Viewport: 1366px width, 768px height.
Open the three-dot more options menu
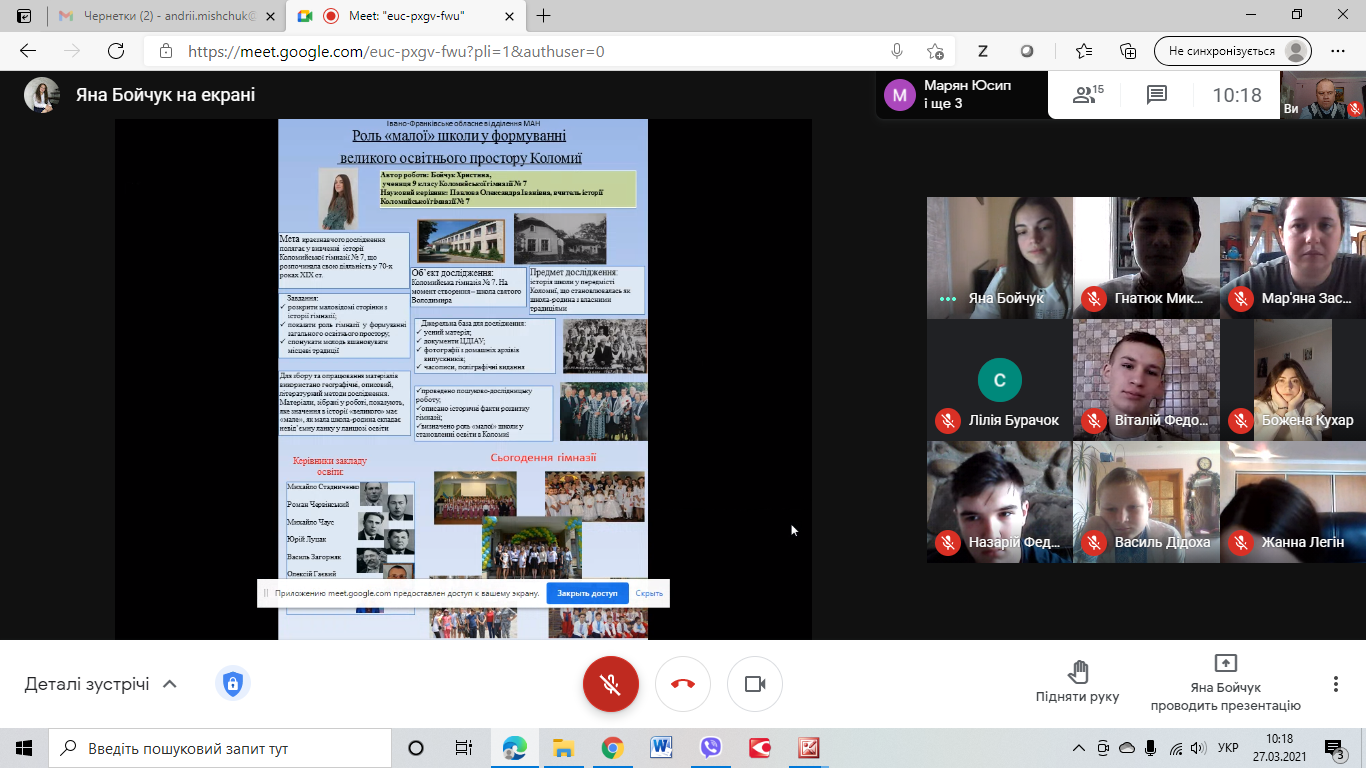(1335, 684)
